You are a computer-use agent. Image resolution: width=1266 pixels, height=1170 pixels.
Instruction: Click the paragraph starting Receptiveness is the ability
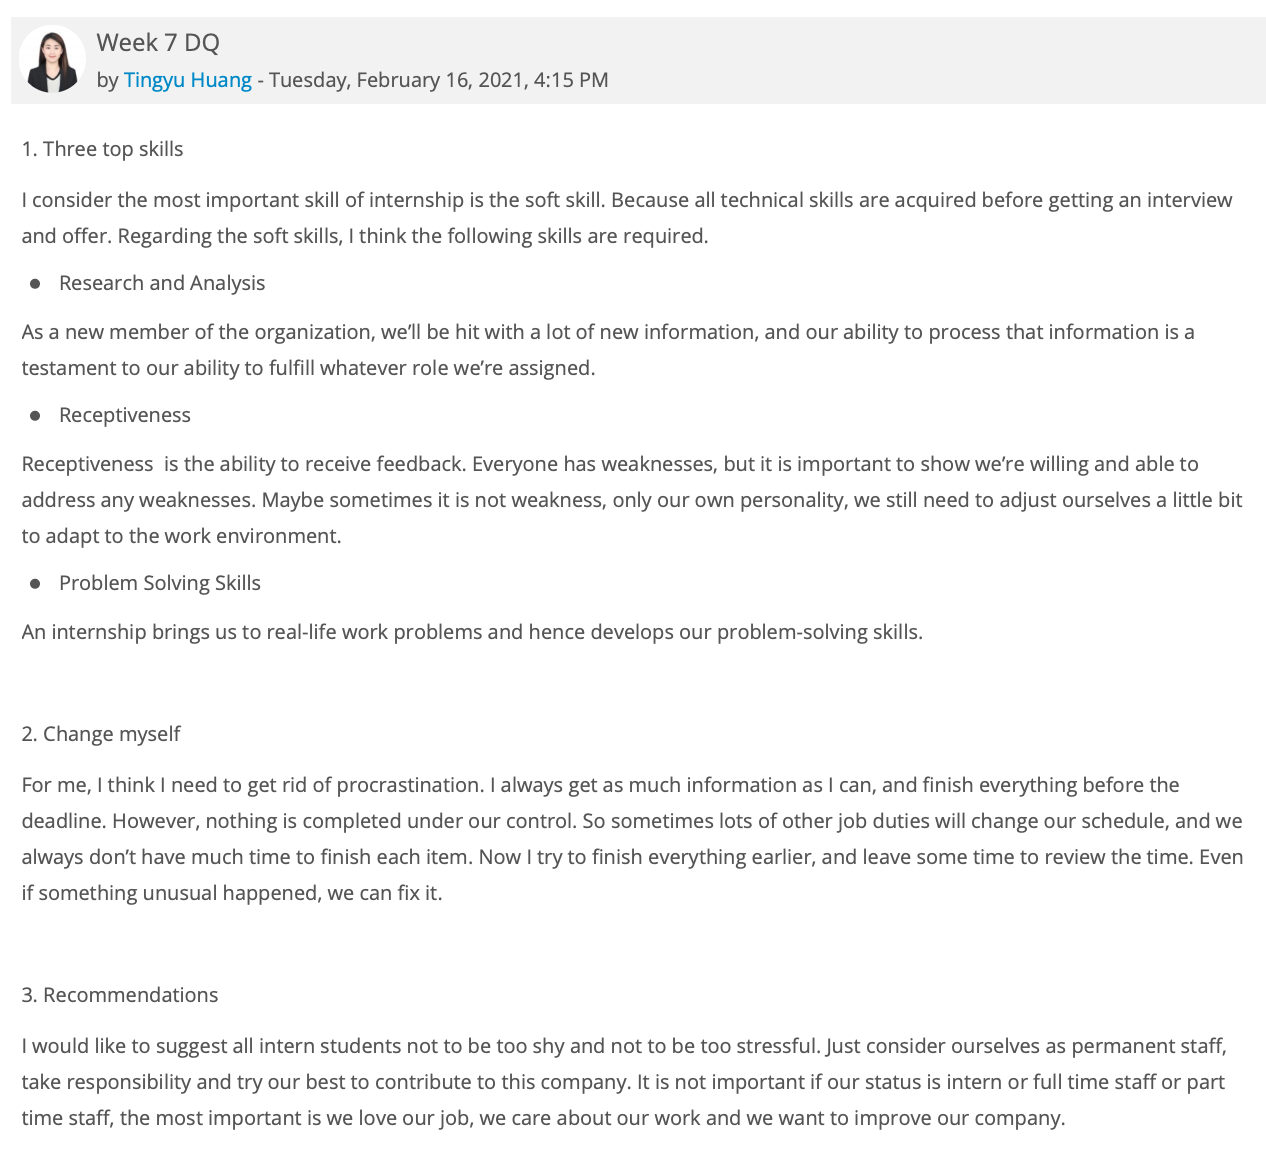pyautogui.click(x=632, y=500)
